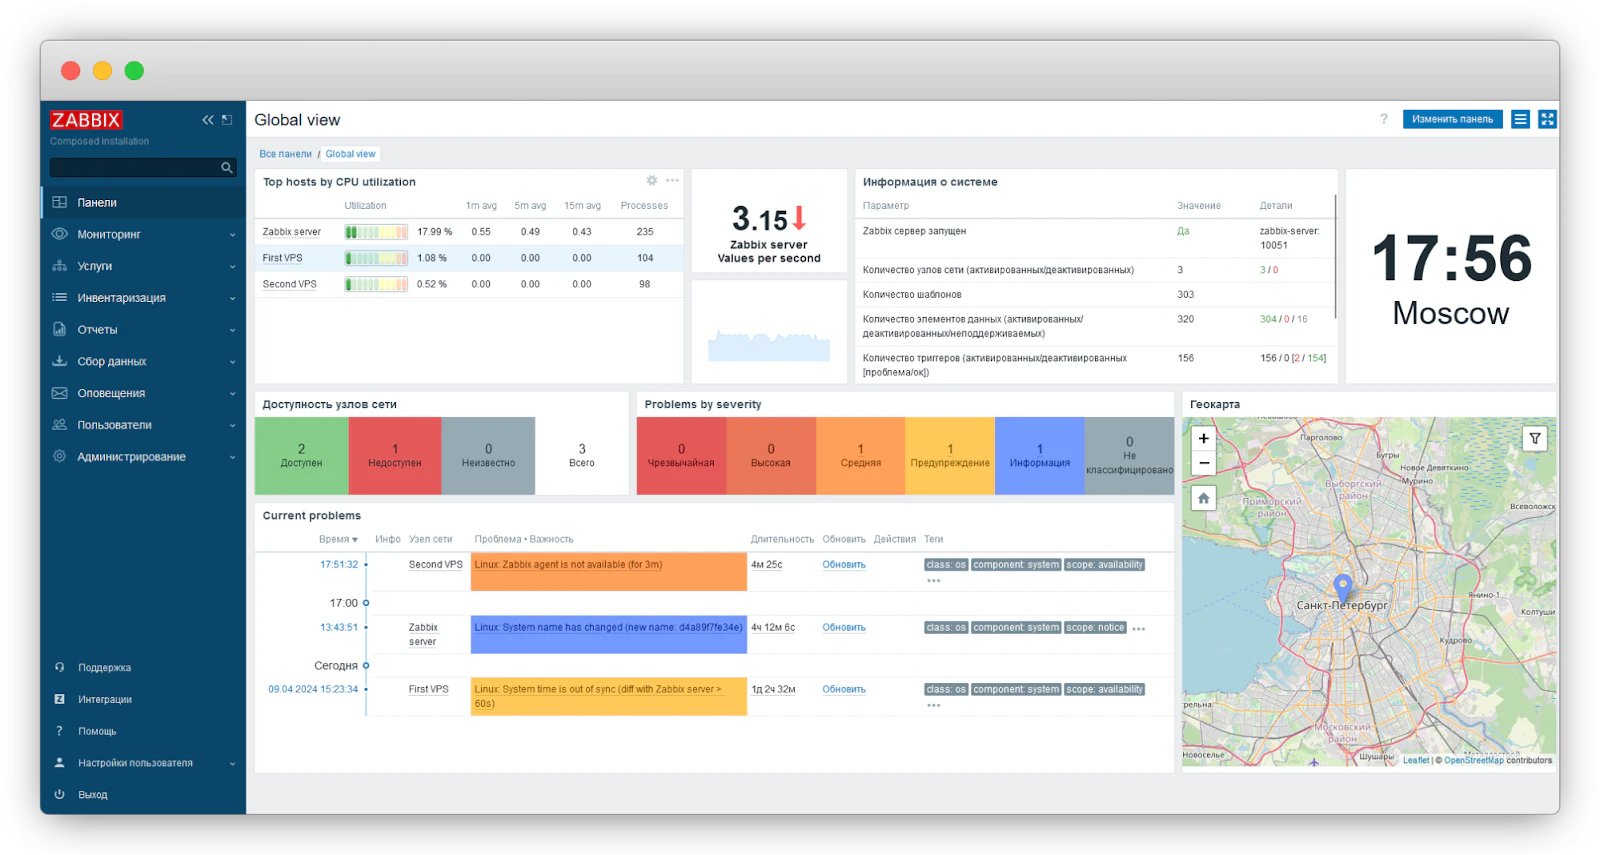Viewport: 1600px width, 855px height.
Task: Open the dashboard actions menu (three-lines icon)
Action: pos(1520,119)
